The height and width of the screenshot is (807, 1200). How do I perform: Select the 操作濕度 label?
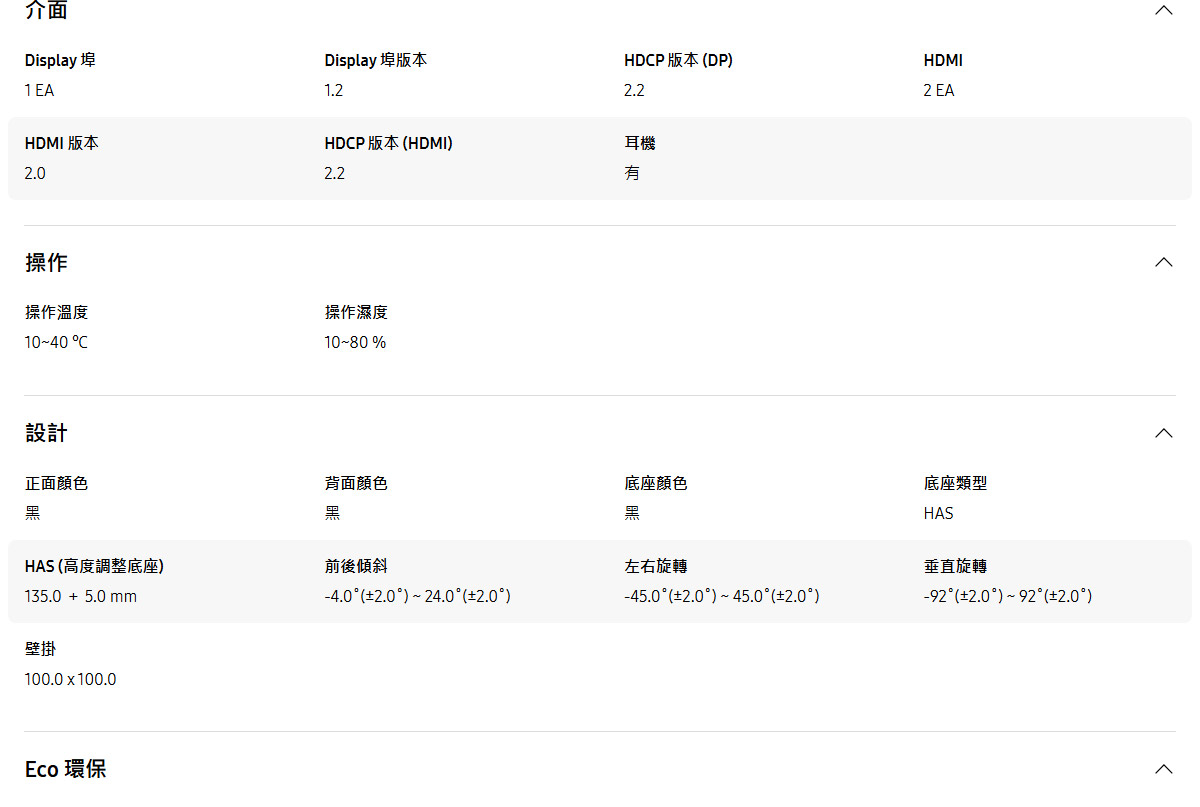coord(356,312)
